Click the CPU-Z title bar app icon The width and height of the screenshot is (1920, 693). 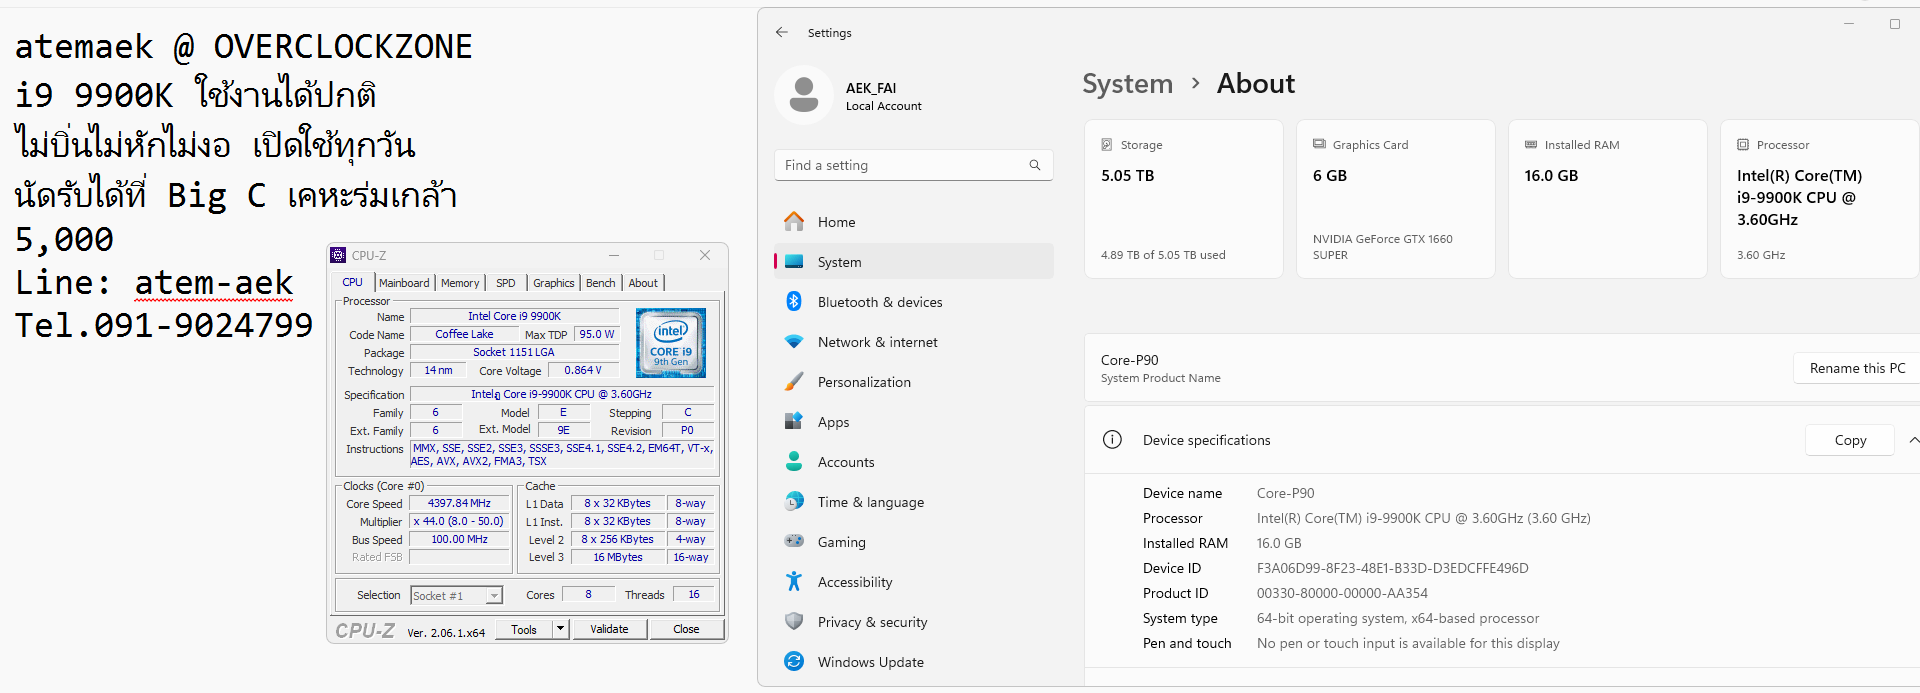pos(339,255)
